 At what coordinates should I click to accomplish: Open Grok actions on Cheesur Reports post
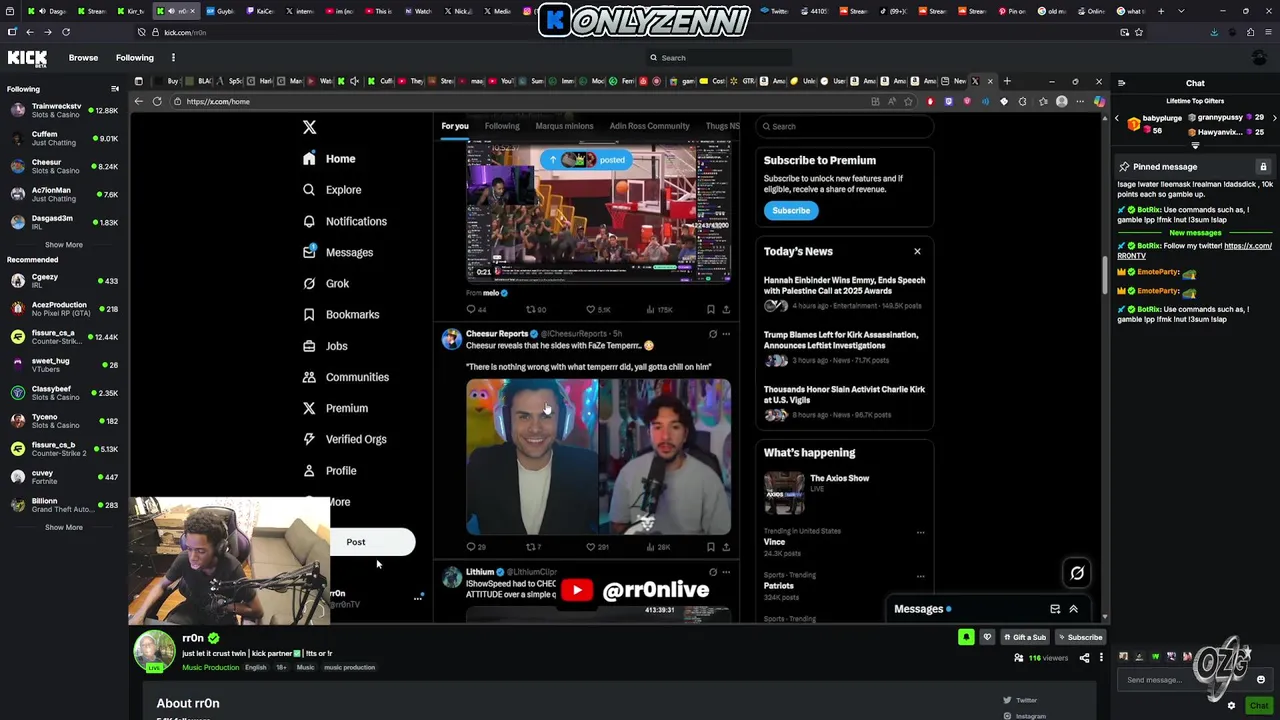pyautogui.click(x=713, y=334)
